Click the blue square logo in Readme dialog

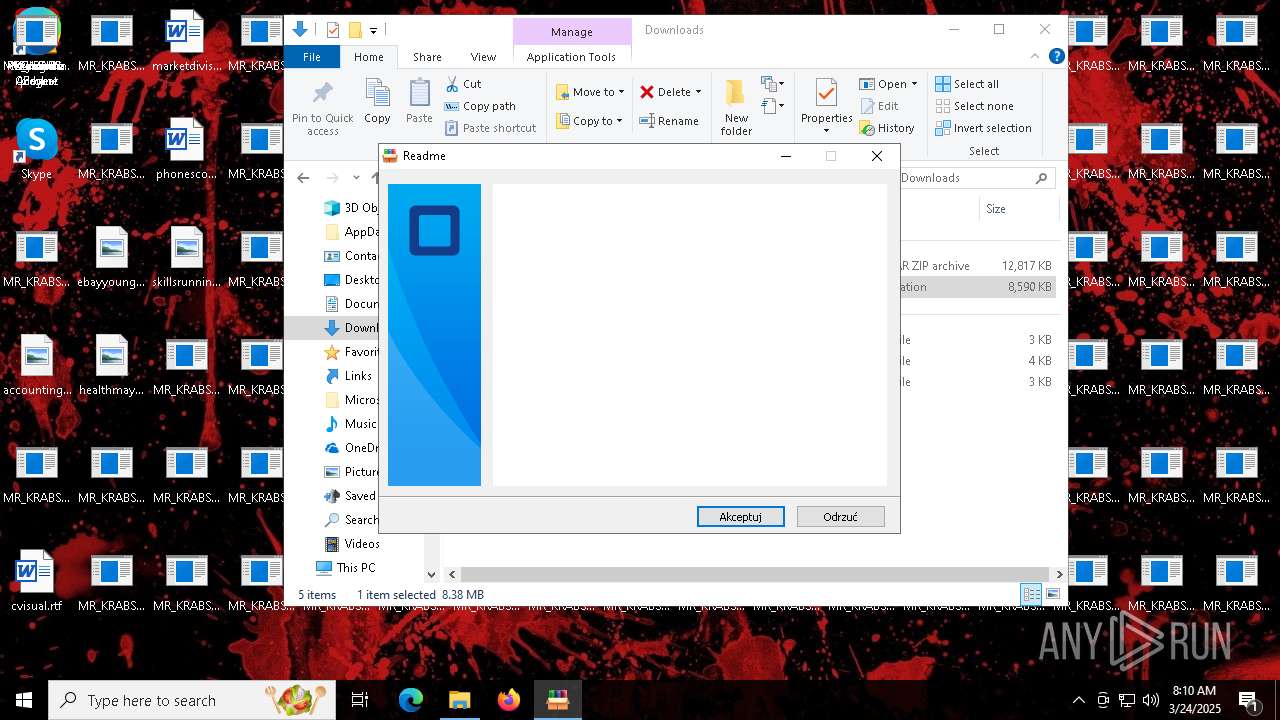click(434, 231)
